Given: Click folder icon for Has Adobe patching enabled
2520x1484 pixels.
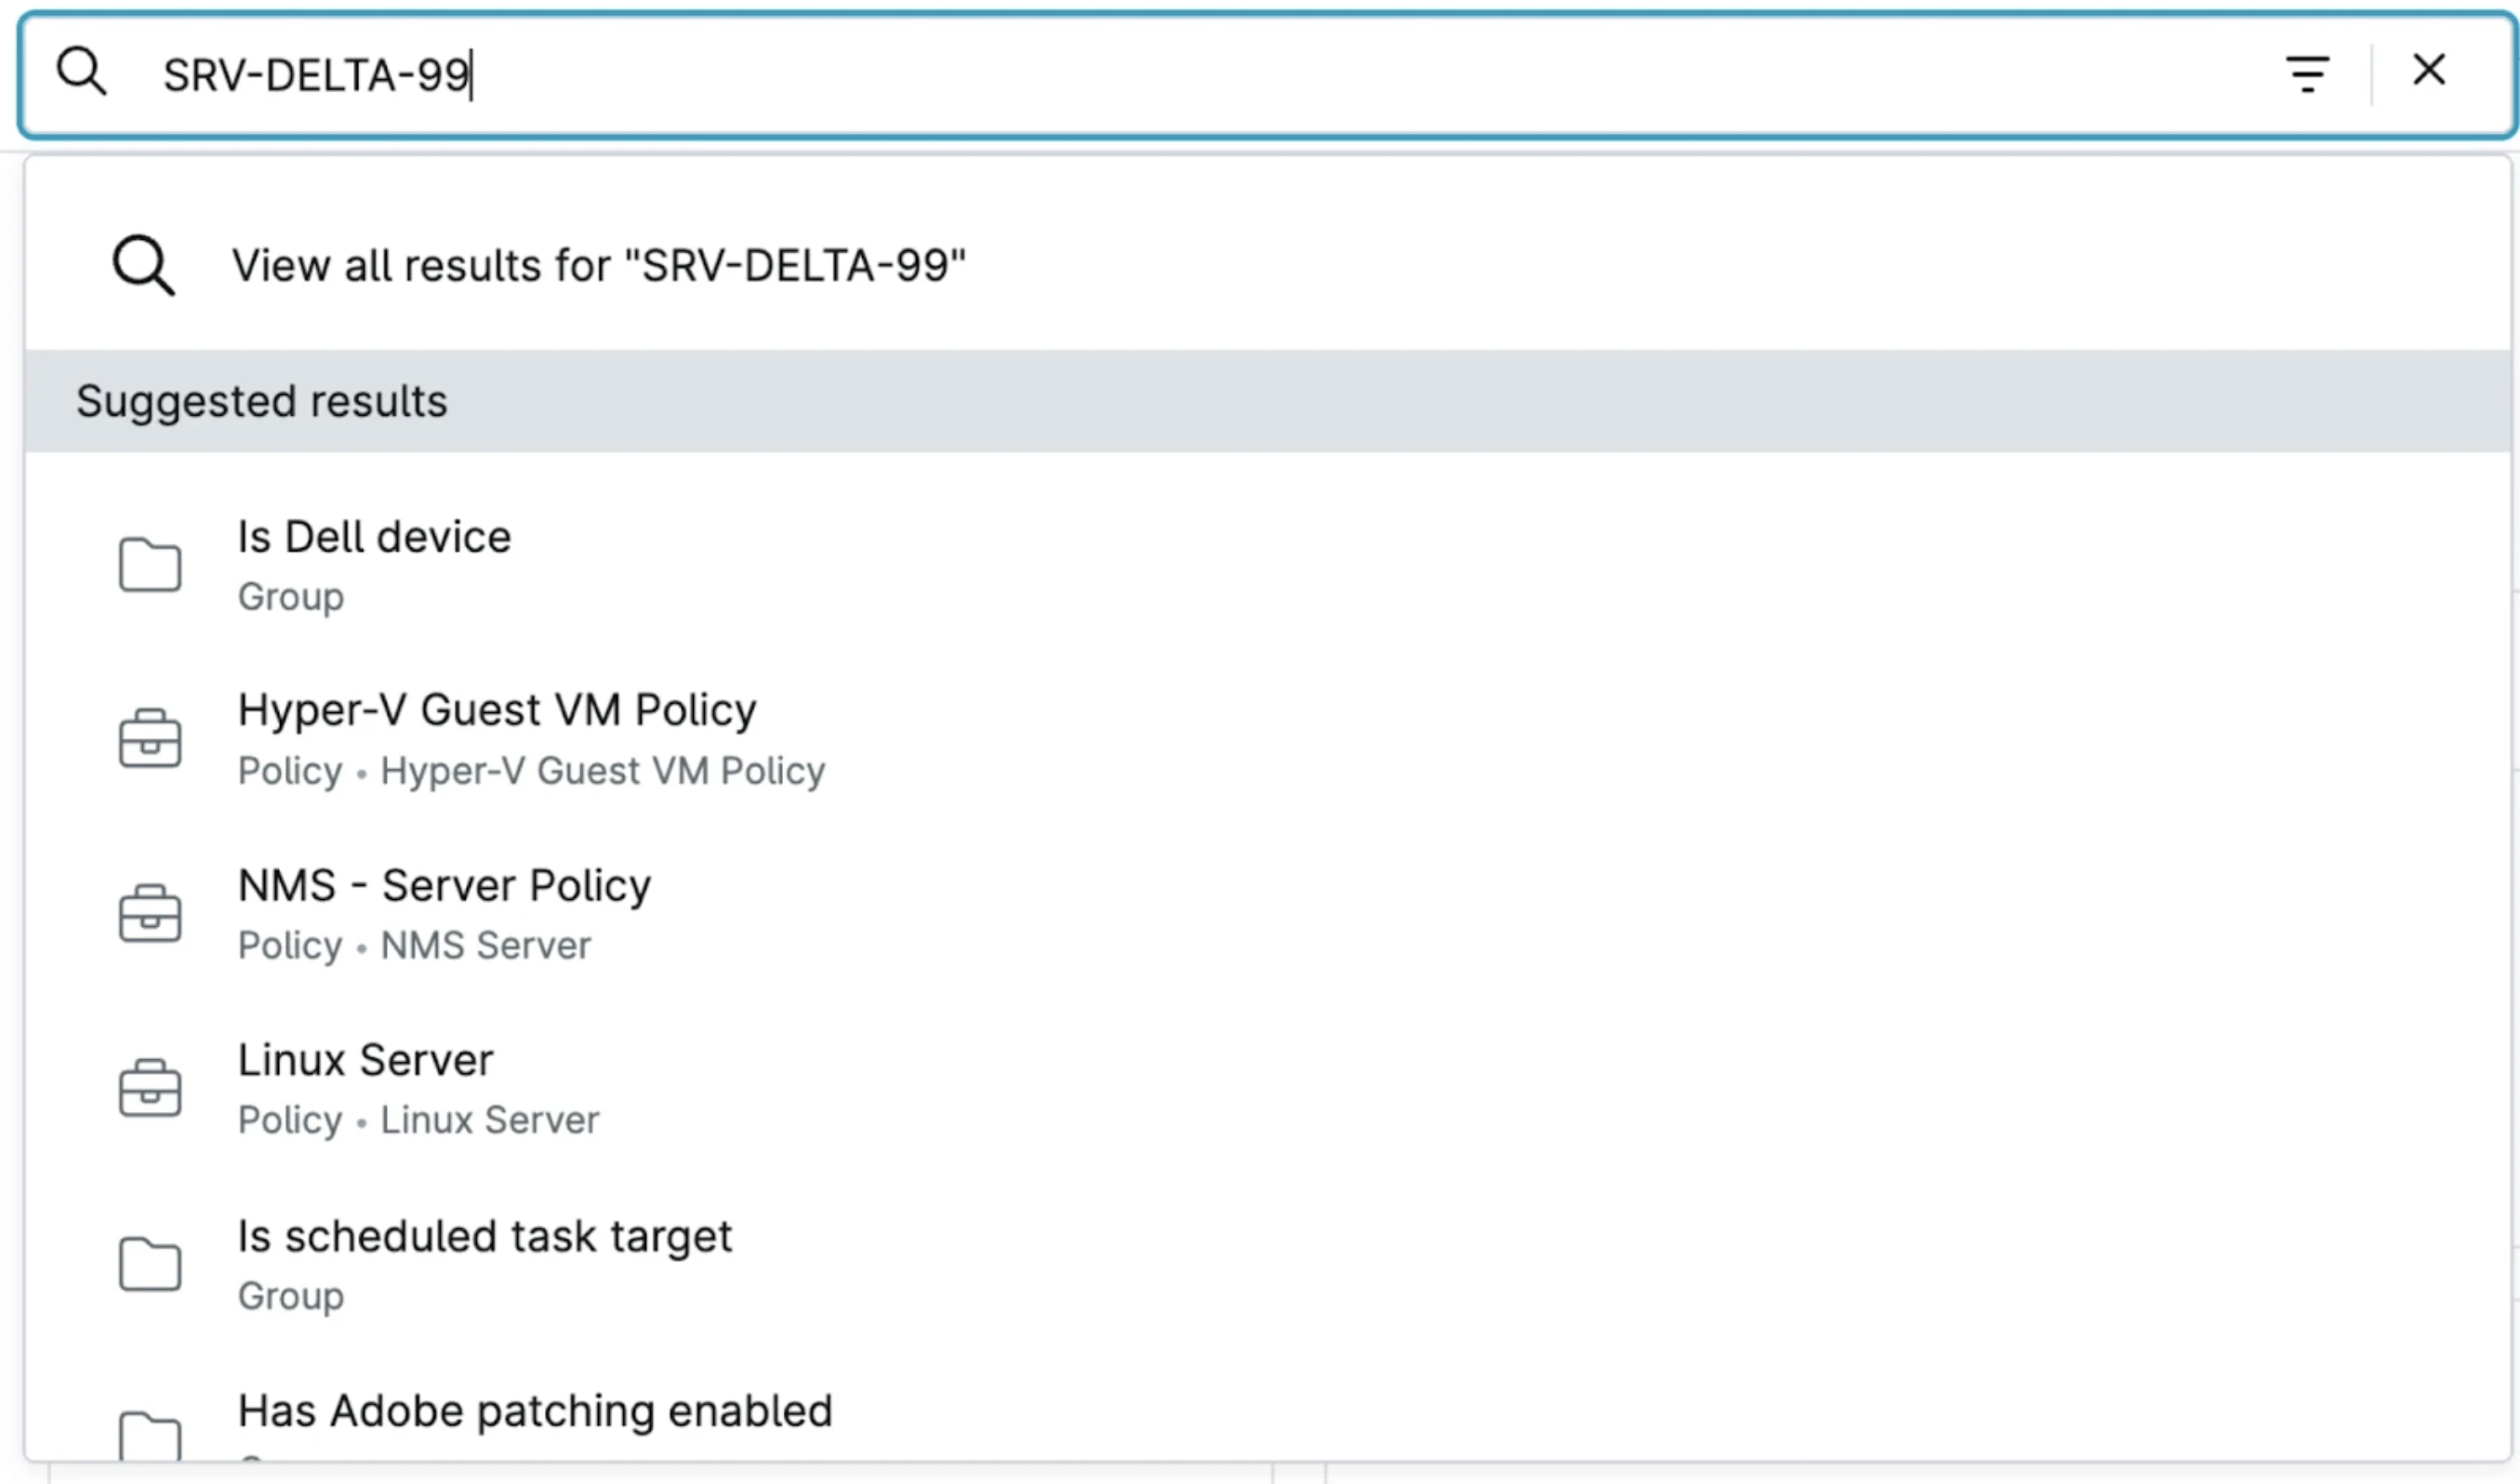Looking at the screenshot, I should point(150,1436).
